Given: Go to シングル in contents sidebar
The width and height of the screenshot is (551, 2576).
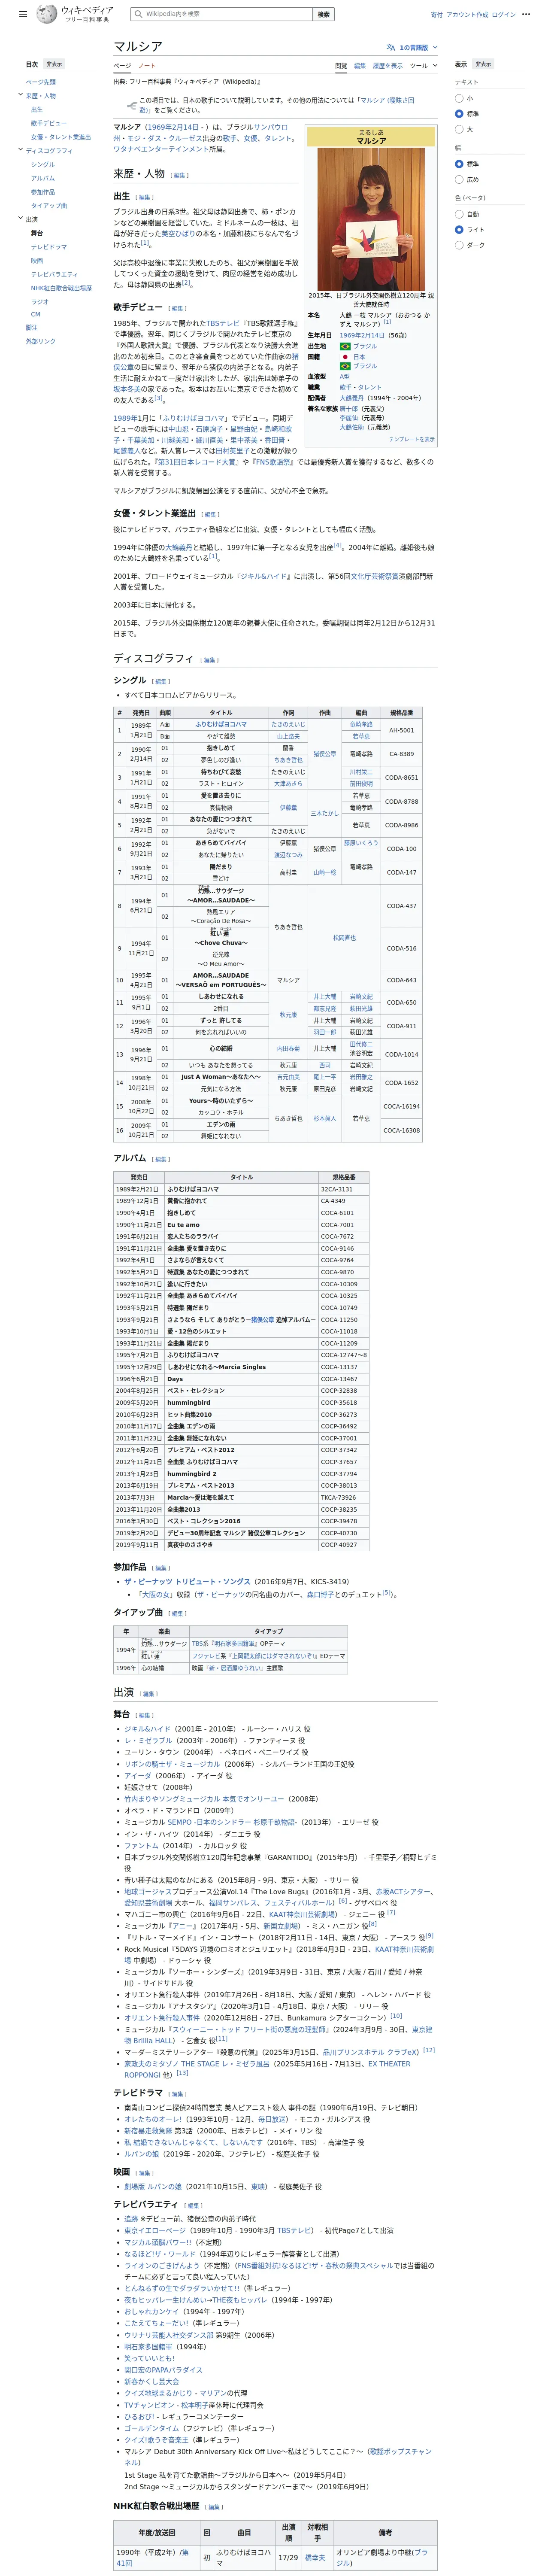Looking at the screenshot, I should (x=43, y=164).
